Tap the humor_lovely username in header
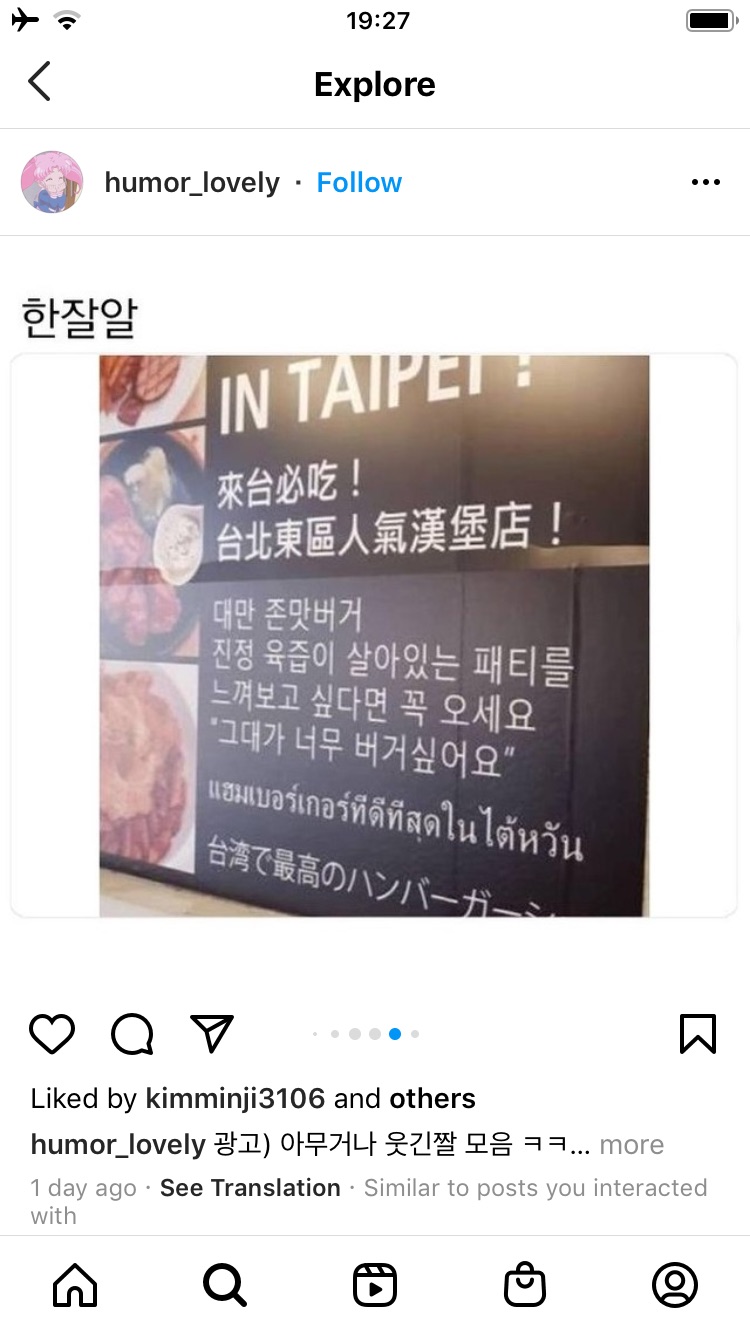750x1334 pixels. click(192, 183)
